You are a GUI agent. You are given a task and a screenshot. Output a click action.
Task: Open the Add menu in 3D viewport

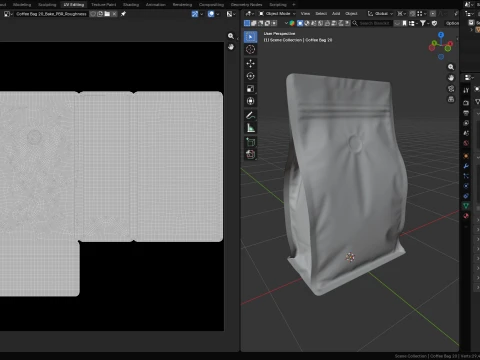pyautogui.click(x=336, y=14)
